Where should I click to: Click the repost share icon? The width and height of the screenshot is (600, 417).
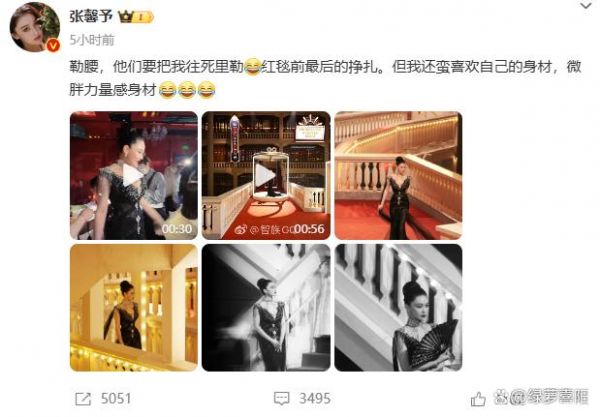(x=83, y=399)
